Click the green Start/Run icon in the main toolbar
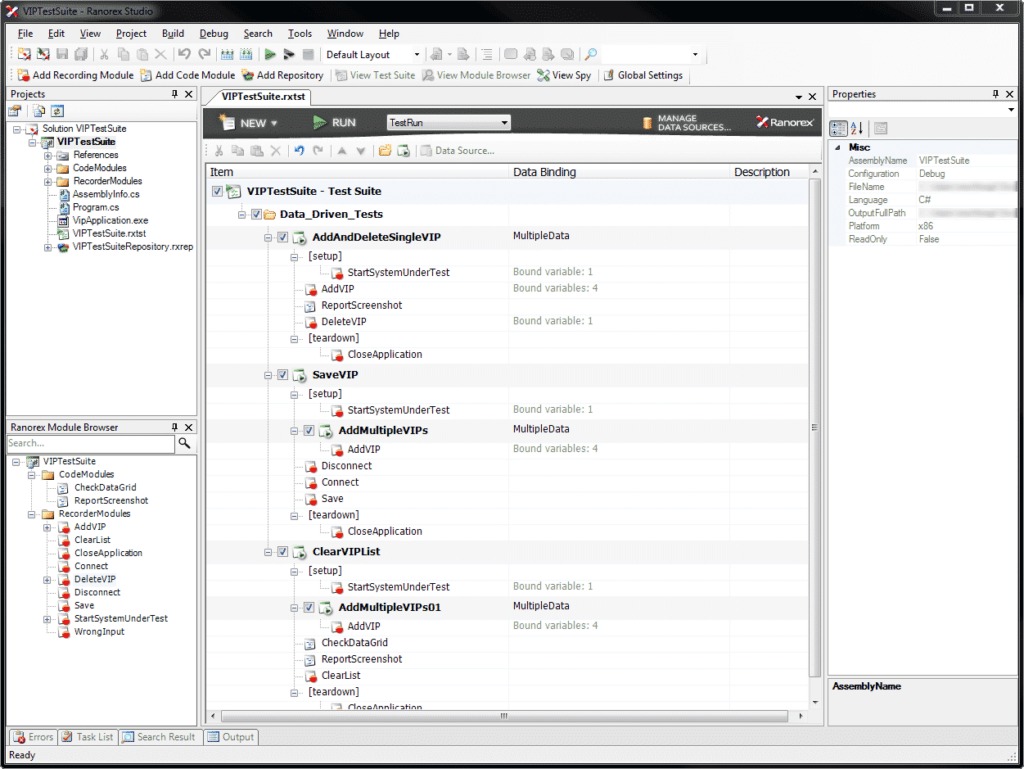The width and height of the screenshot is (1024, 769). click(x=270, y=54)
